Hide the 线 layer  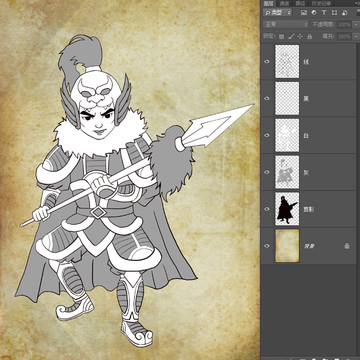point(267,61)
